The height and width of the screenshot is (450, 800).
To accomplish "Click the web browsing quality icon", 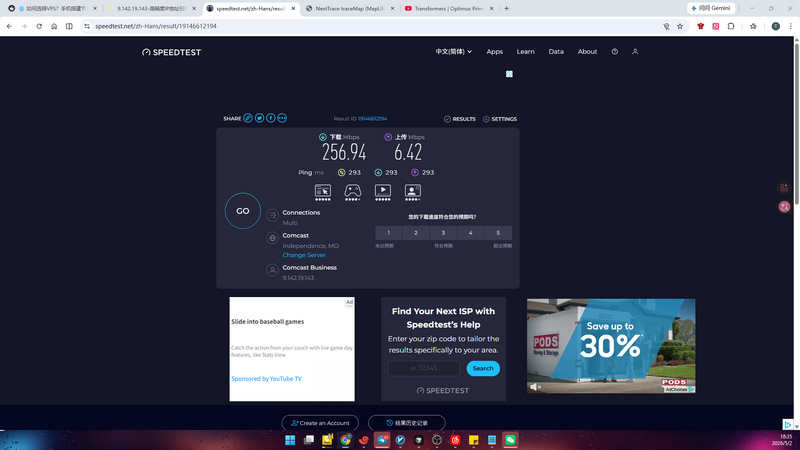I will [x=322, y=191].
